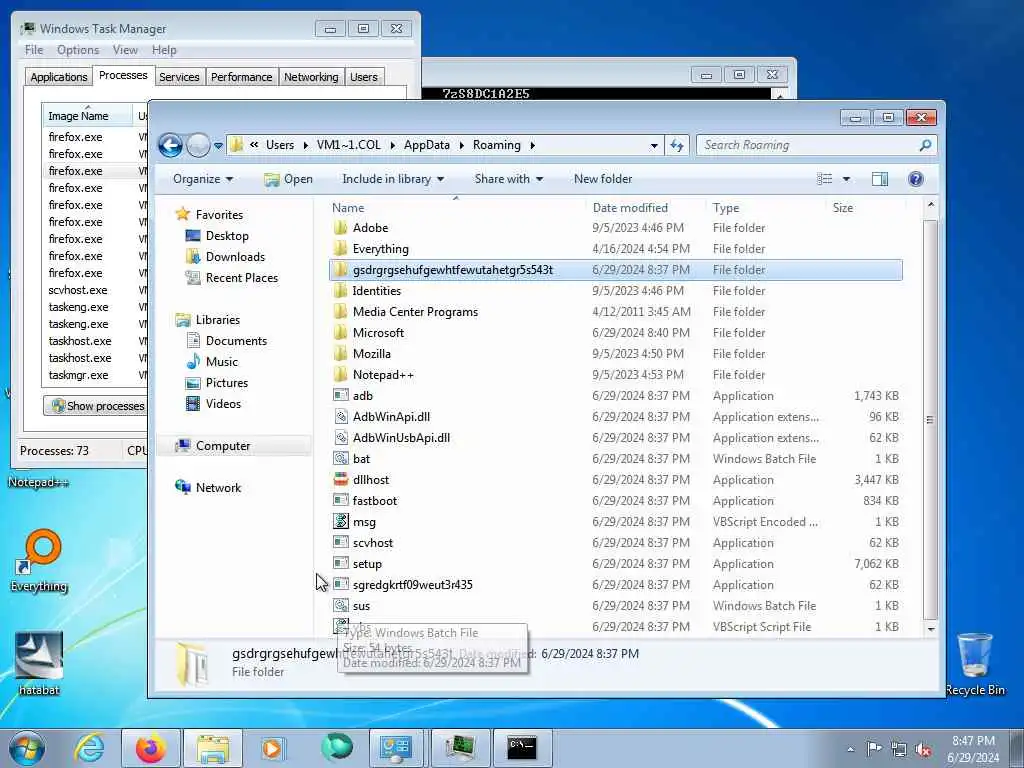Open File menu in Task Manager
Image resolution: width=1024 pixels, height=768 pixels.
point(34,50)
